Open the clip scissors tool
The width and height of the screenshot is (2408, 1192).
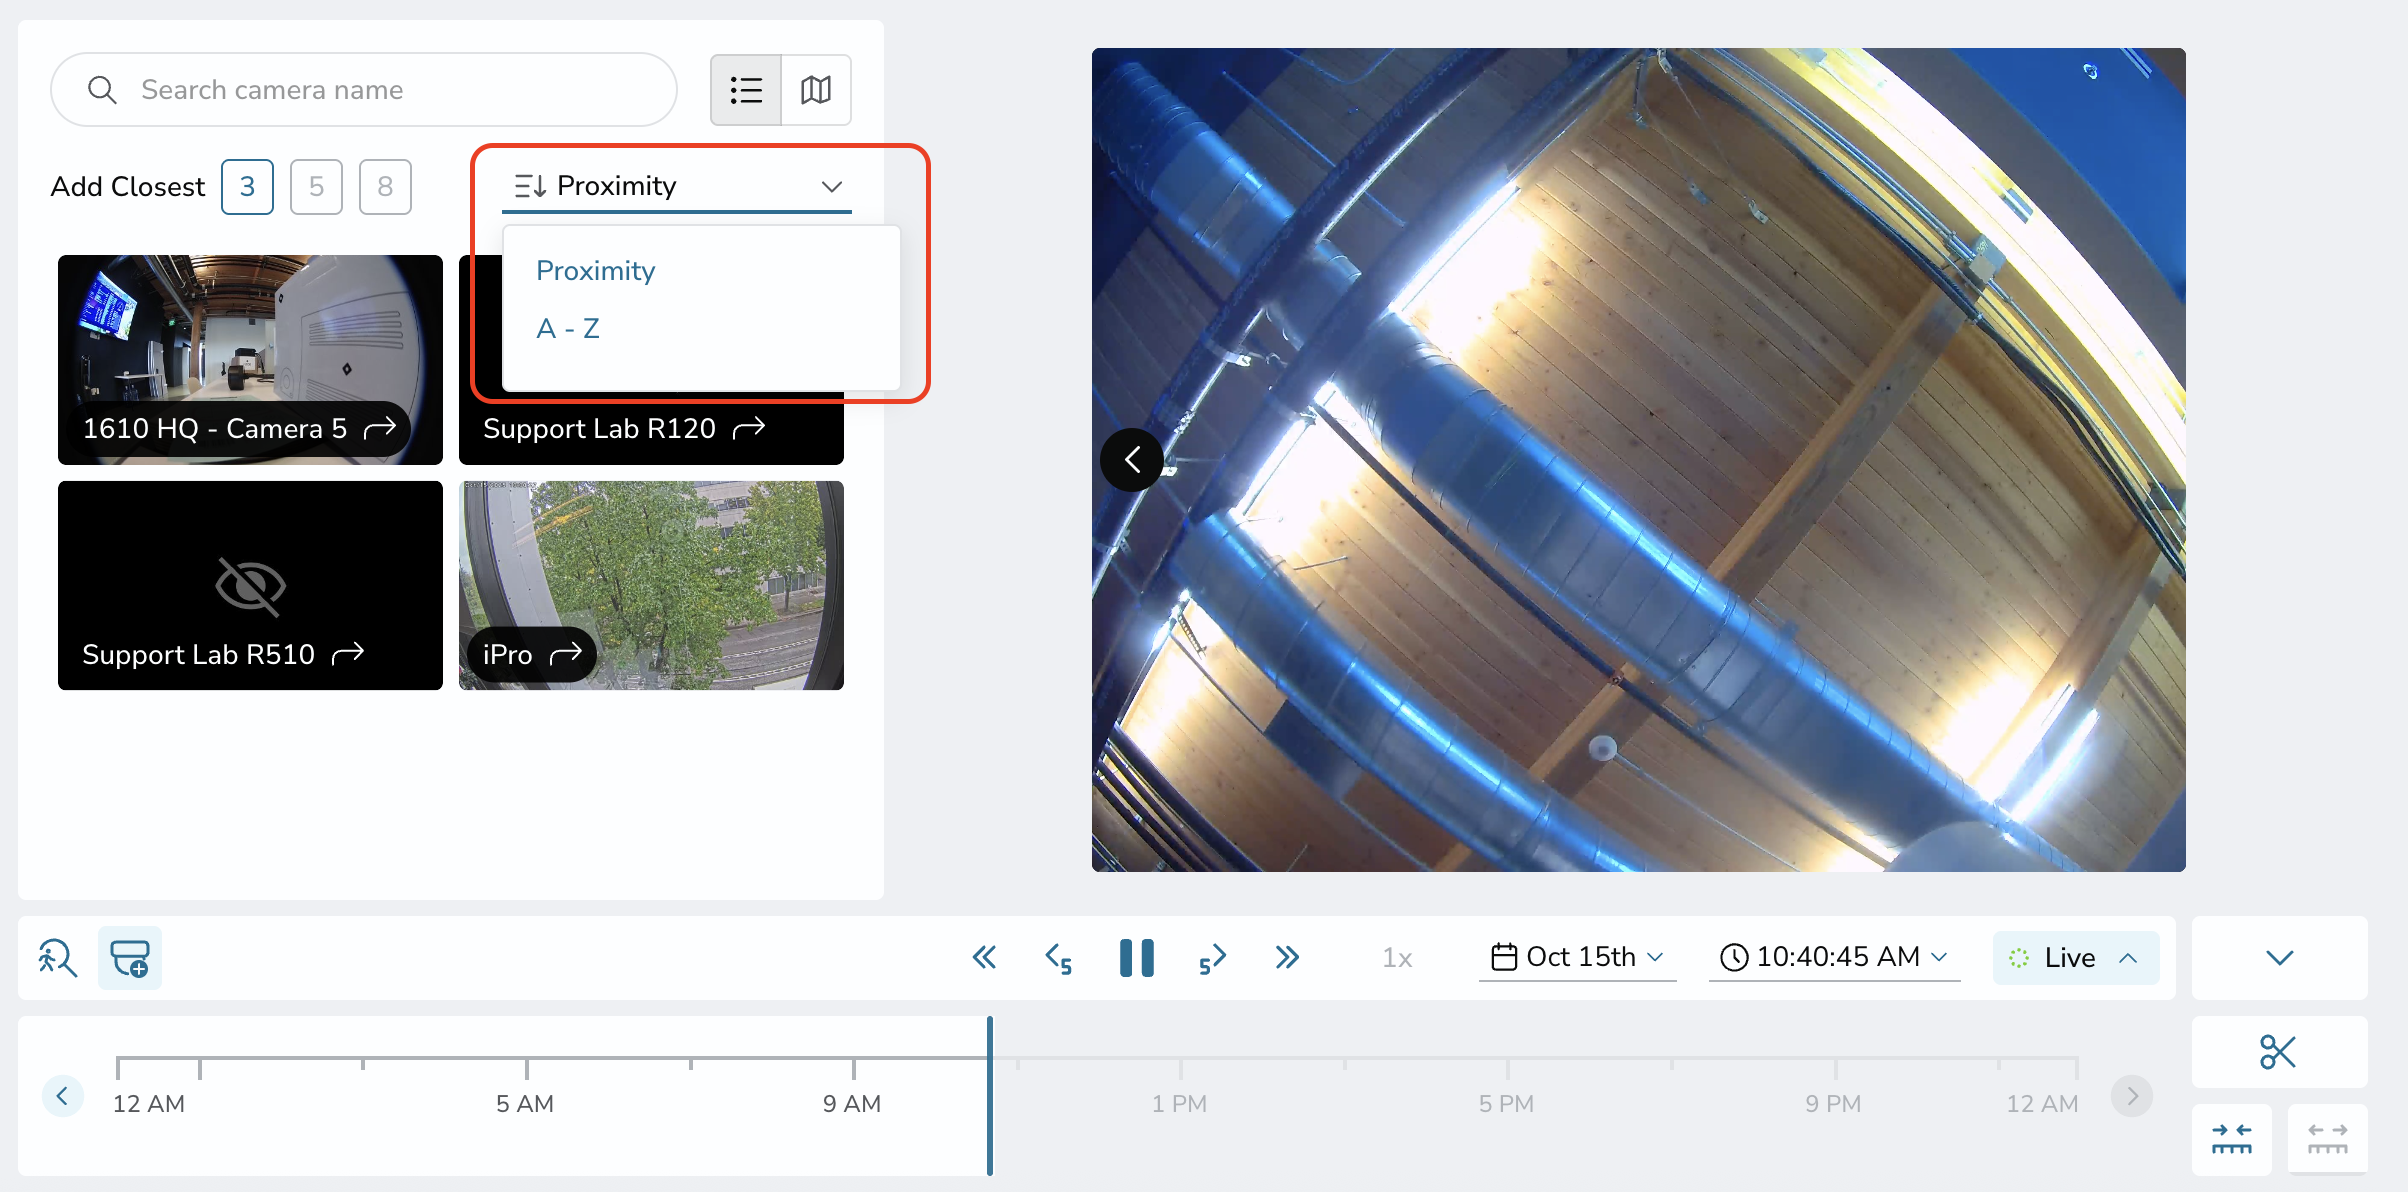(x=2278, y=1051)
